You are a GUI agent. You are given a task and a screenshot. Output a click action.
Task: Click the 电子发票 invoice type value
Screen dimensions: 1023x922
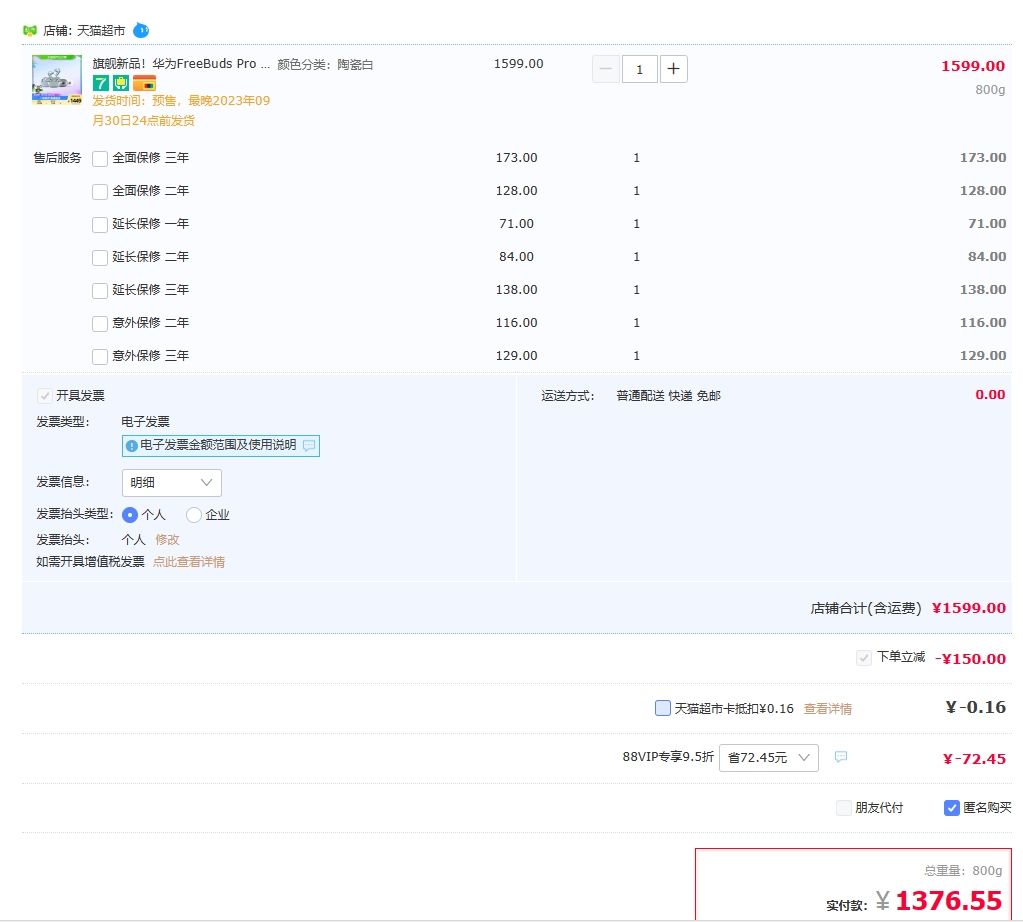pyautogui.click(x=145, y=422)
